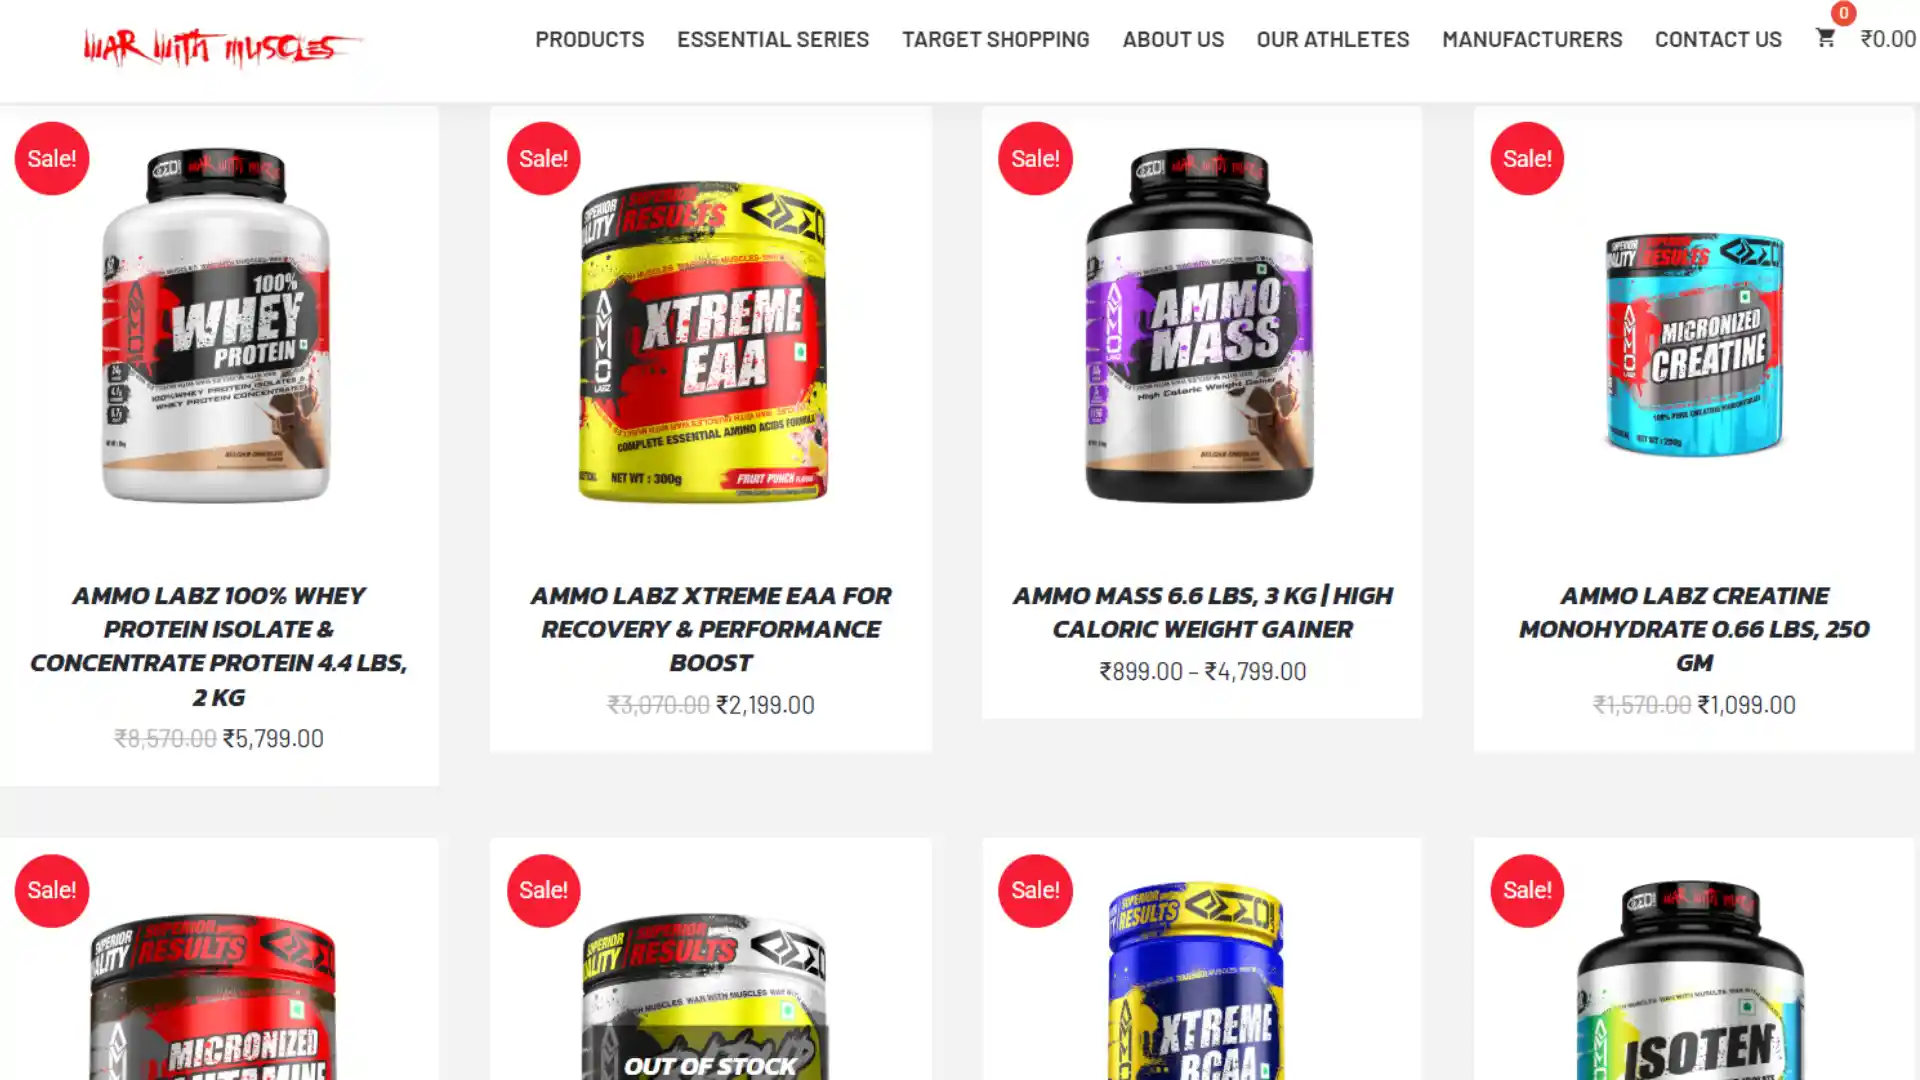Image resolution: width=1920 pixels, height=1080 pixels.
Task: Open the Contact Us page
Action: point(1718,39)
